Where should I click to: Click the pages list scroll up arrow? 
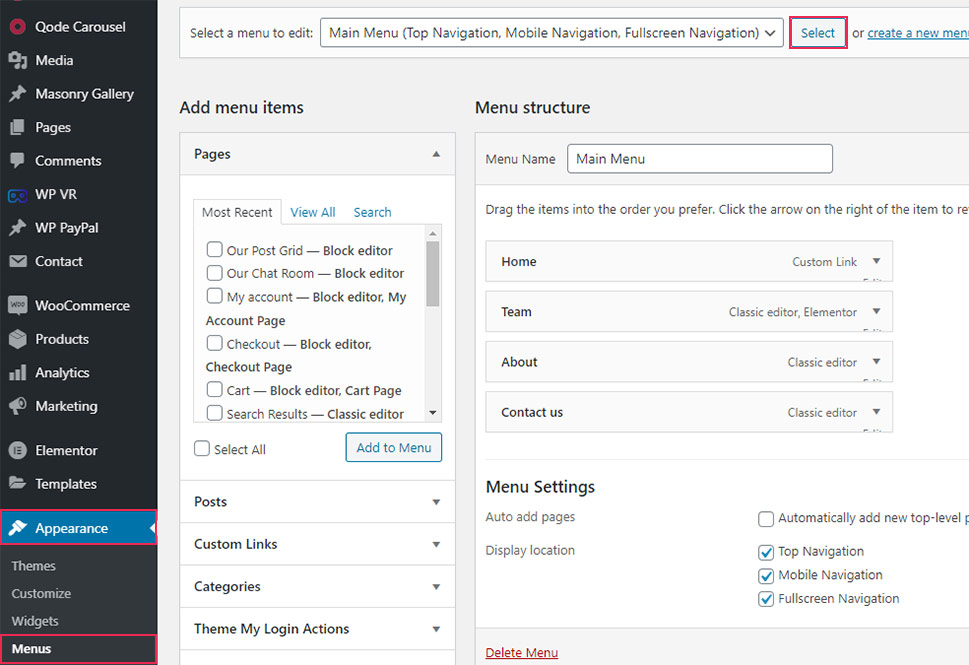coord(433,234)
